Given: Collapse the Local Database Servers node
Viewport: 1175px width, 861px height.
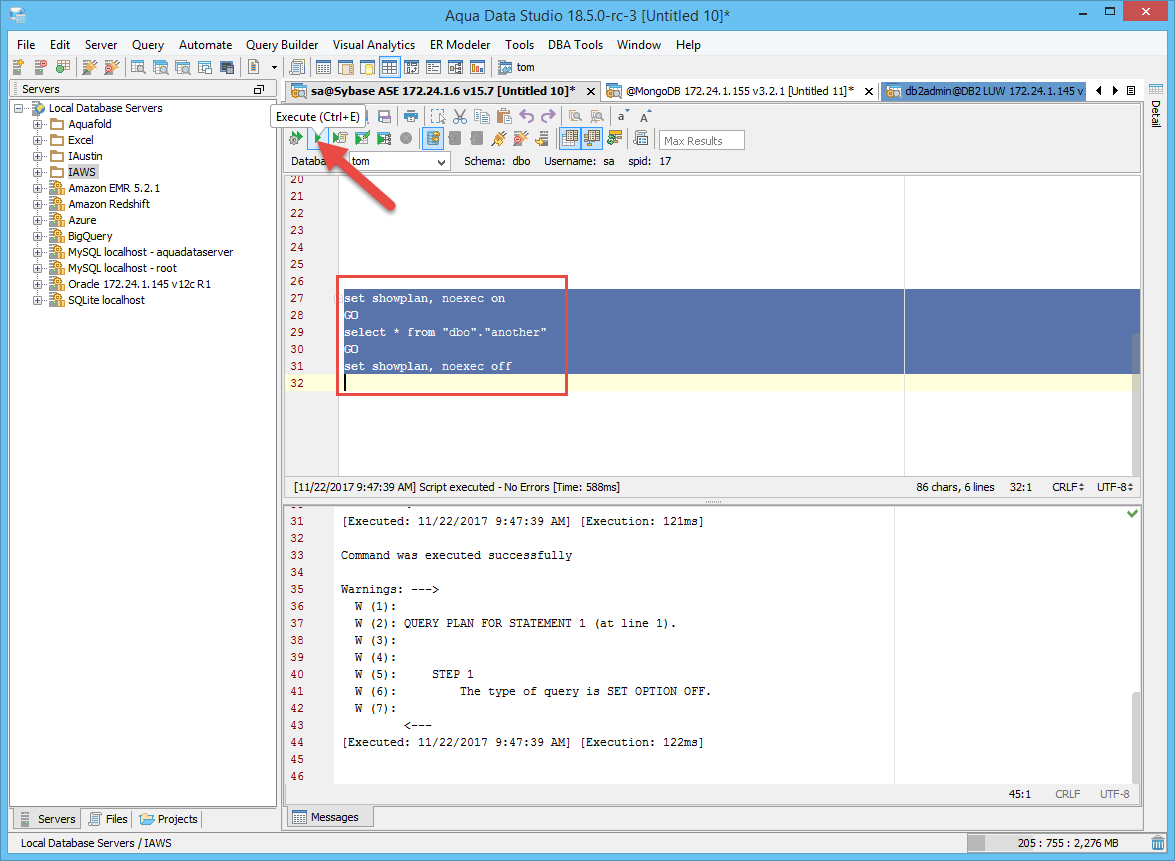Looking at the screenshot, I should (x=19, y=108).
